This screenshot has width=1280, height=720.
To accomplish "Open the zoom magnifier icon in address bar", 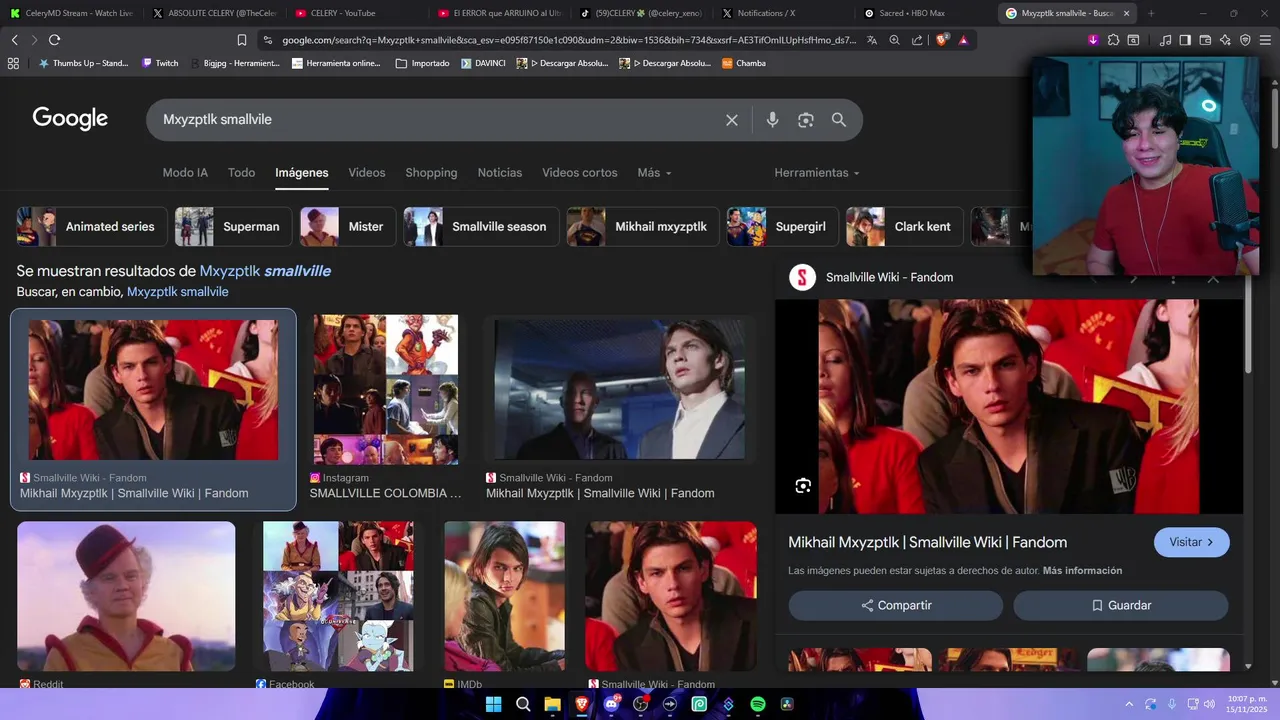I will (894, 40).
